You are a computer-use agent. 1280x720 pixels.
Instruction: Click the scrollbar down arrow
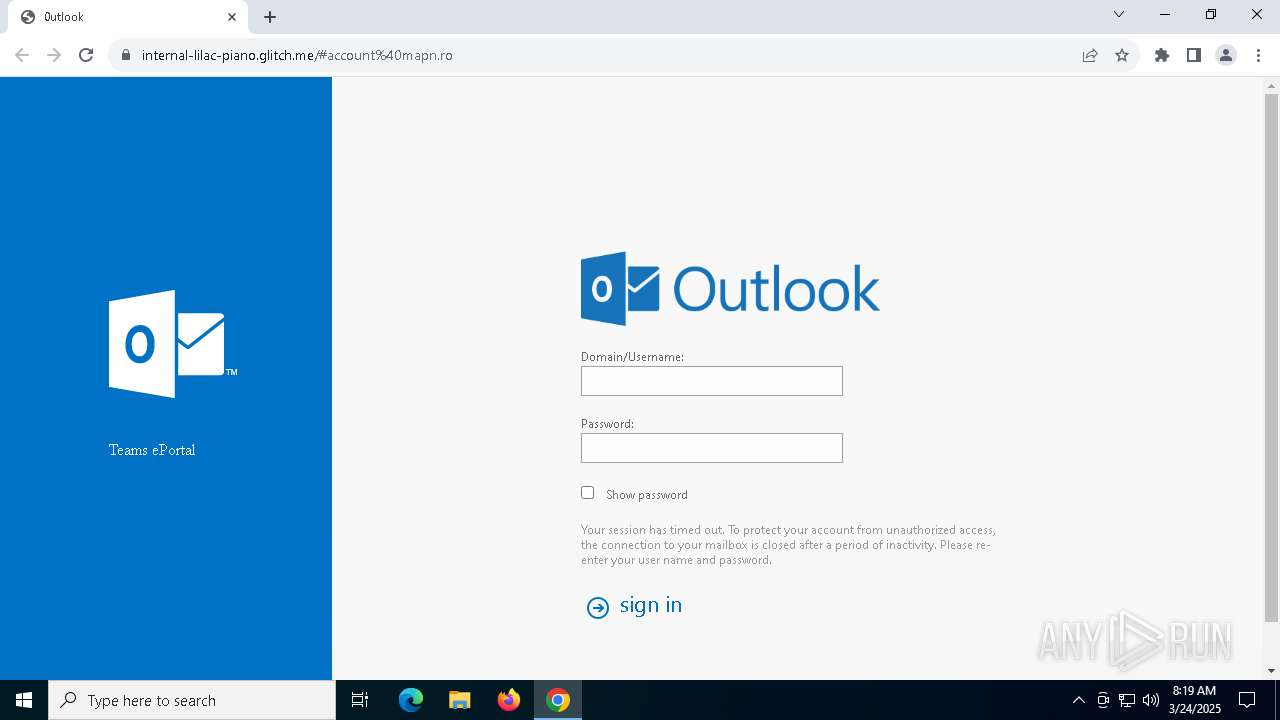[1272, 671]
